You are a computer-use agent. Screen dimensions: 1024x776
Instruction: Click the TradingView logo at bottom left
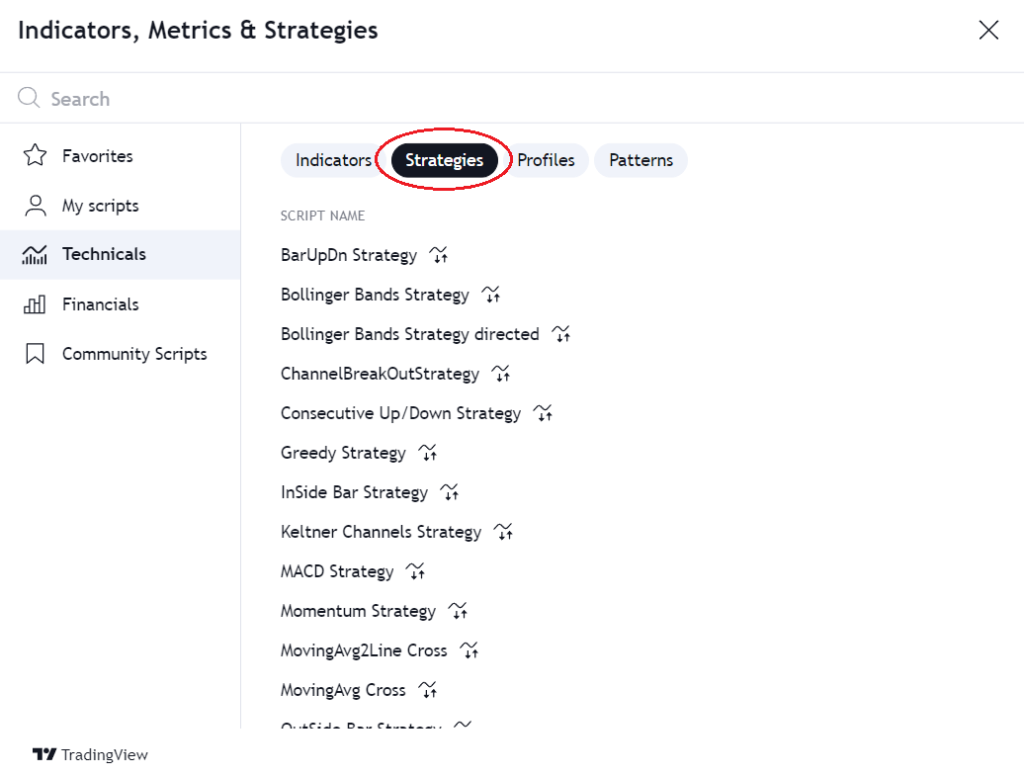pyautogui.click(x=90, y=755)
